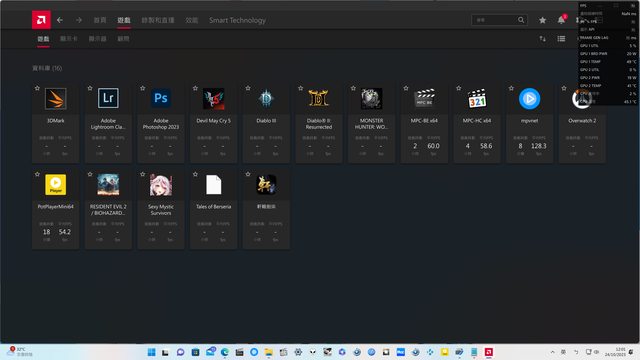Select MONSTER HUNTER: WORLD tile
Image resolution: width=640 pixels, height=360 pixels.
371,123
